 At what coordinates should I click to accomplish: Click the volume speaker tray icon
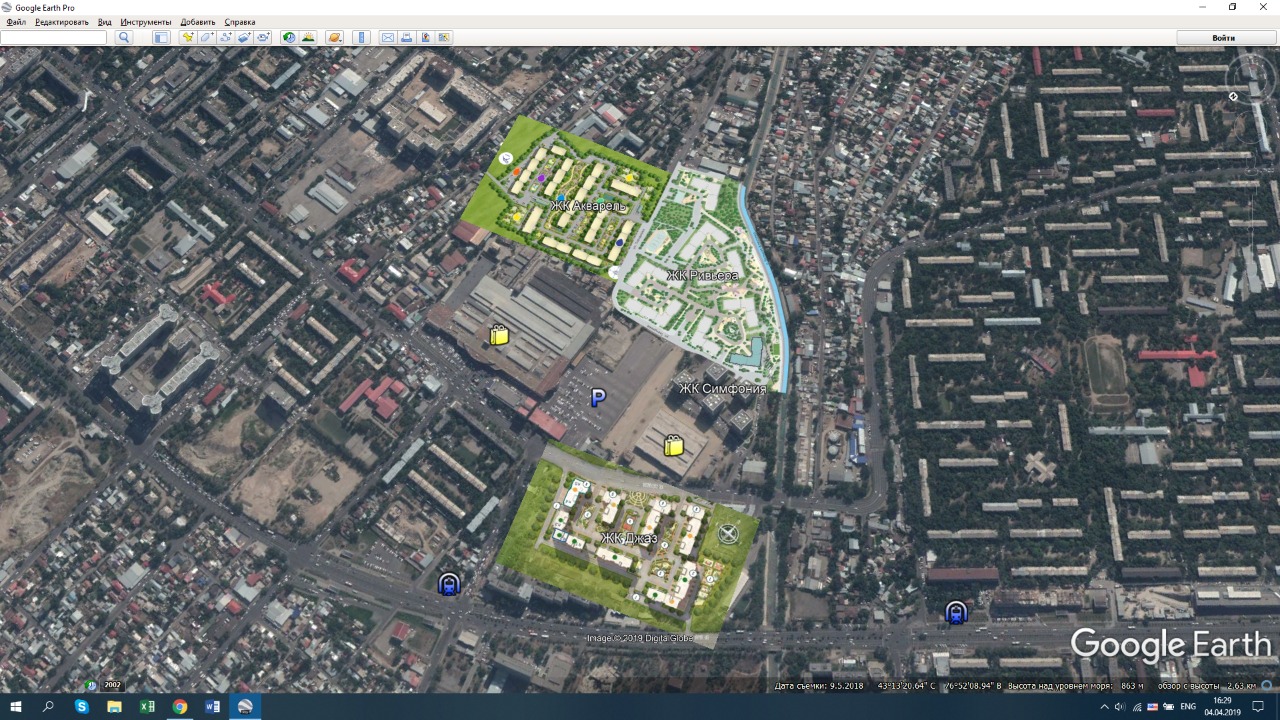click(1120, 706)
